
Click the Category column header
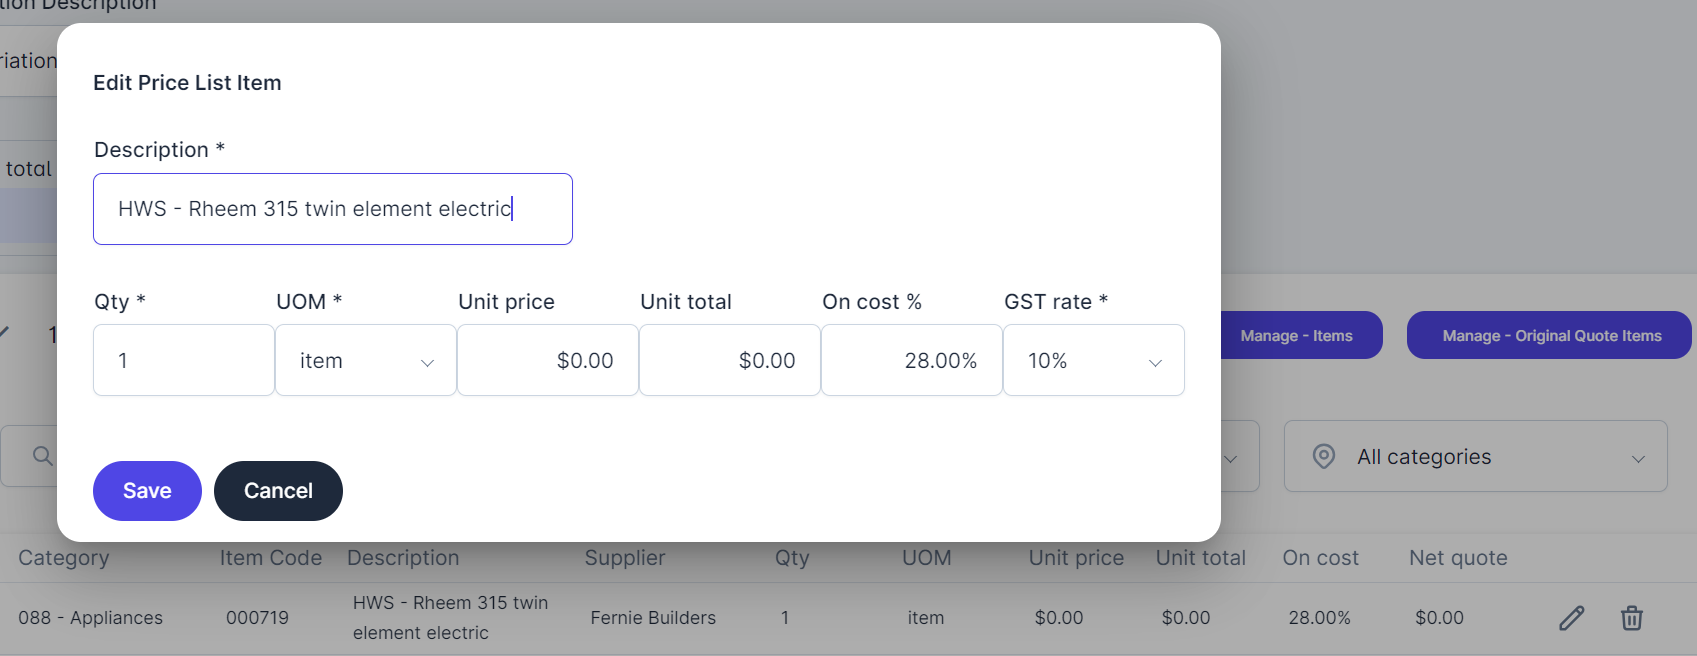pos(64,558)
